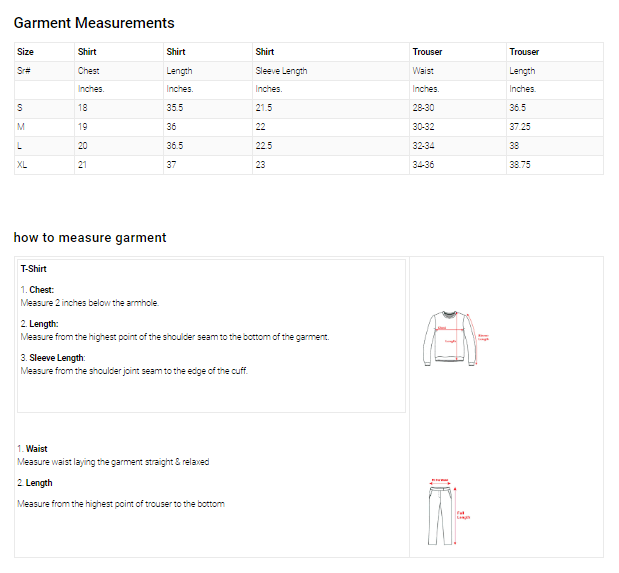Select the 34-36 waist value

click(424, 165)
